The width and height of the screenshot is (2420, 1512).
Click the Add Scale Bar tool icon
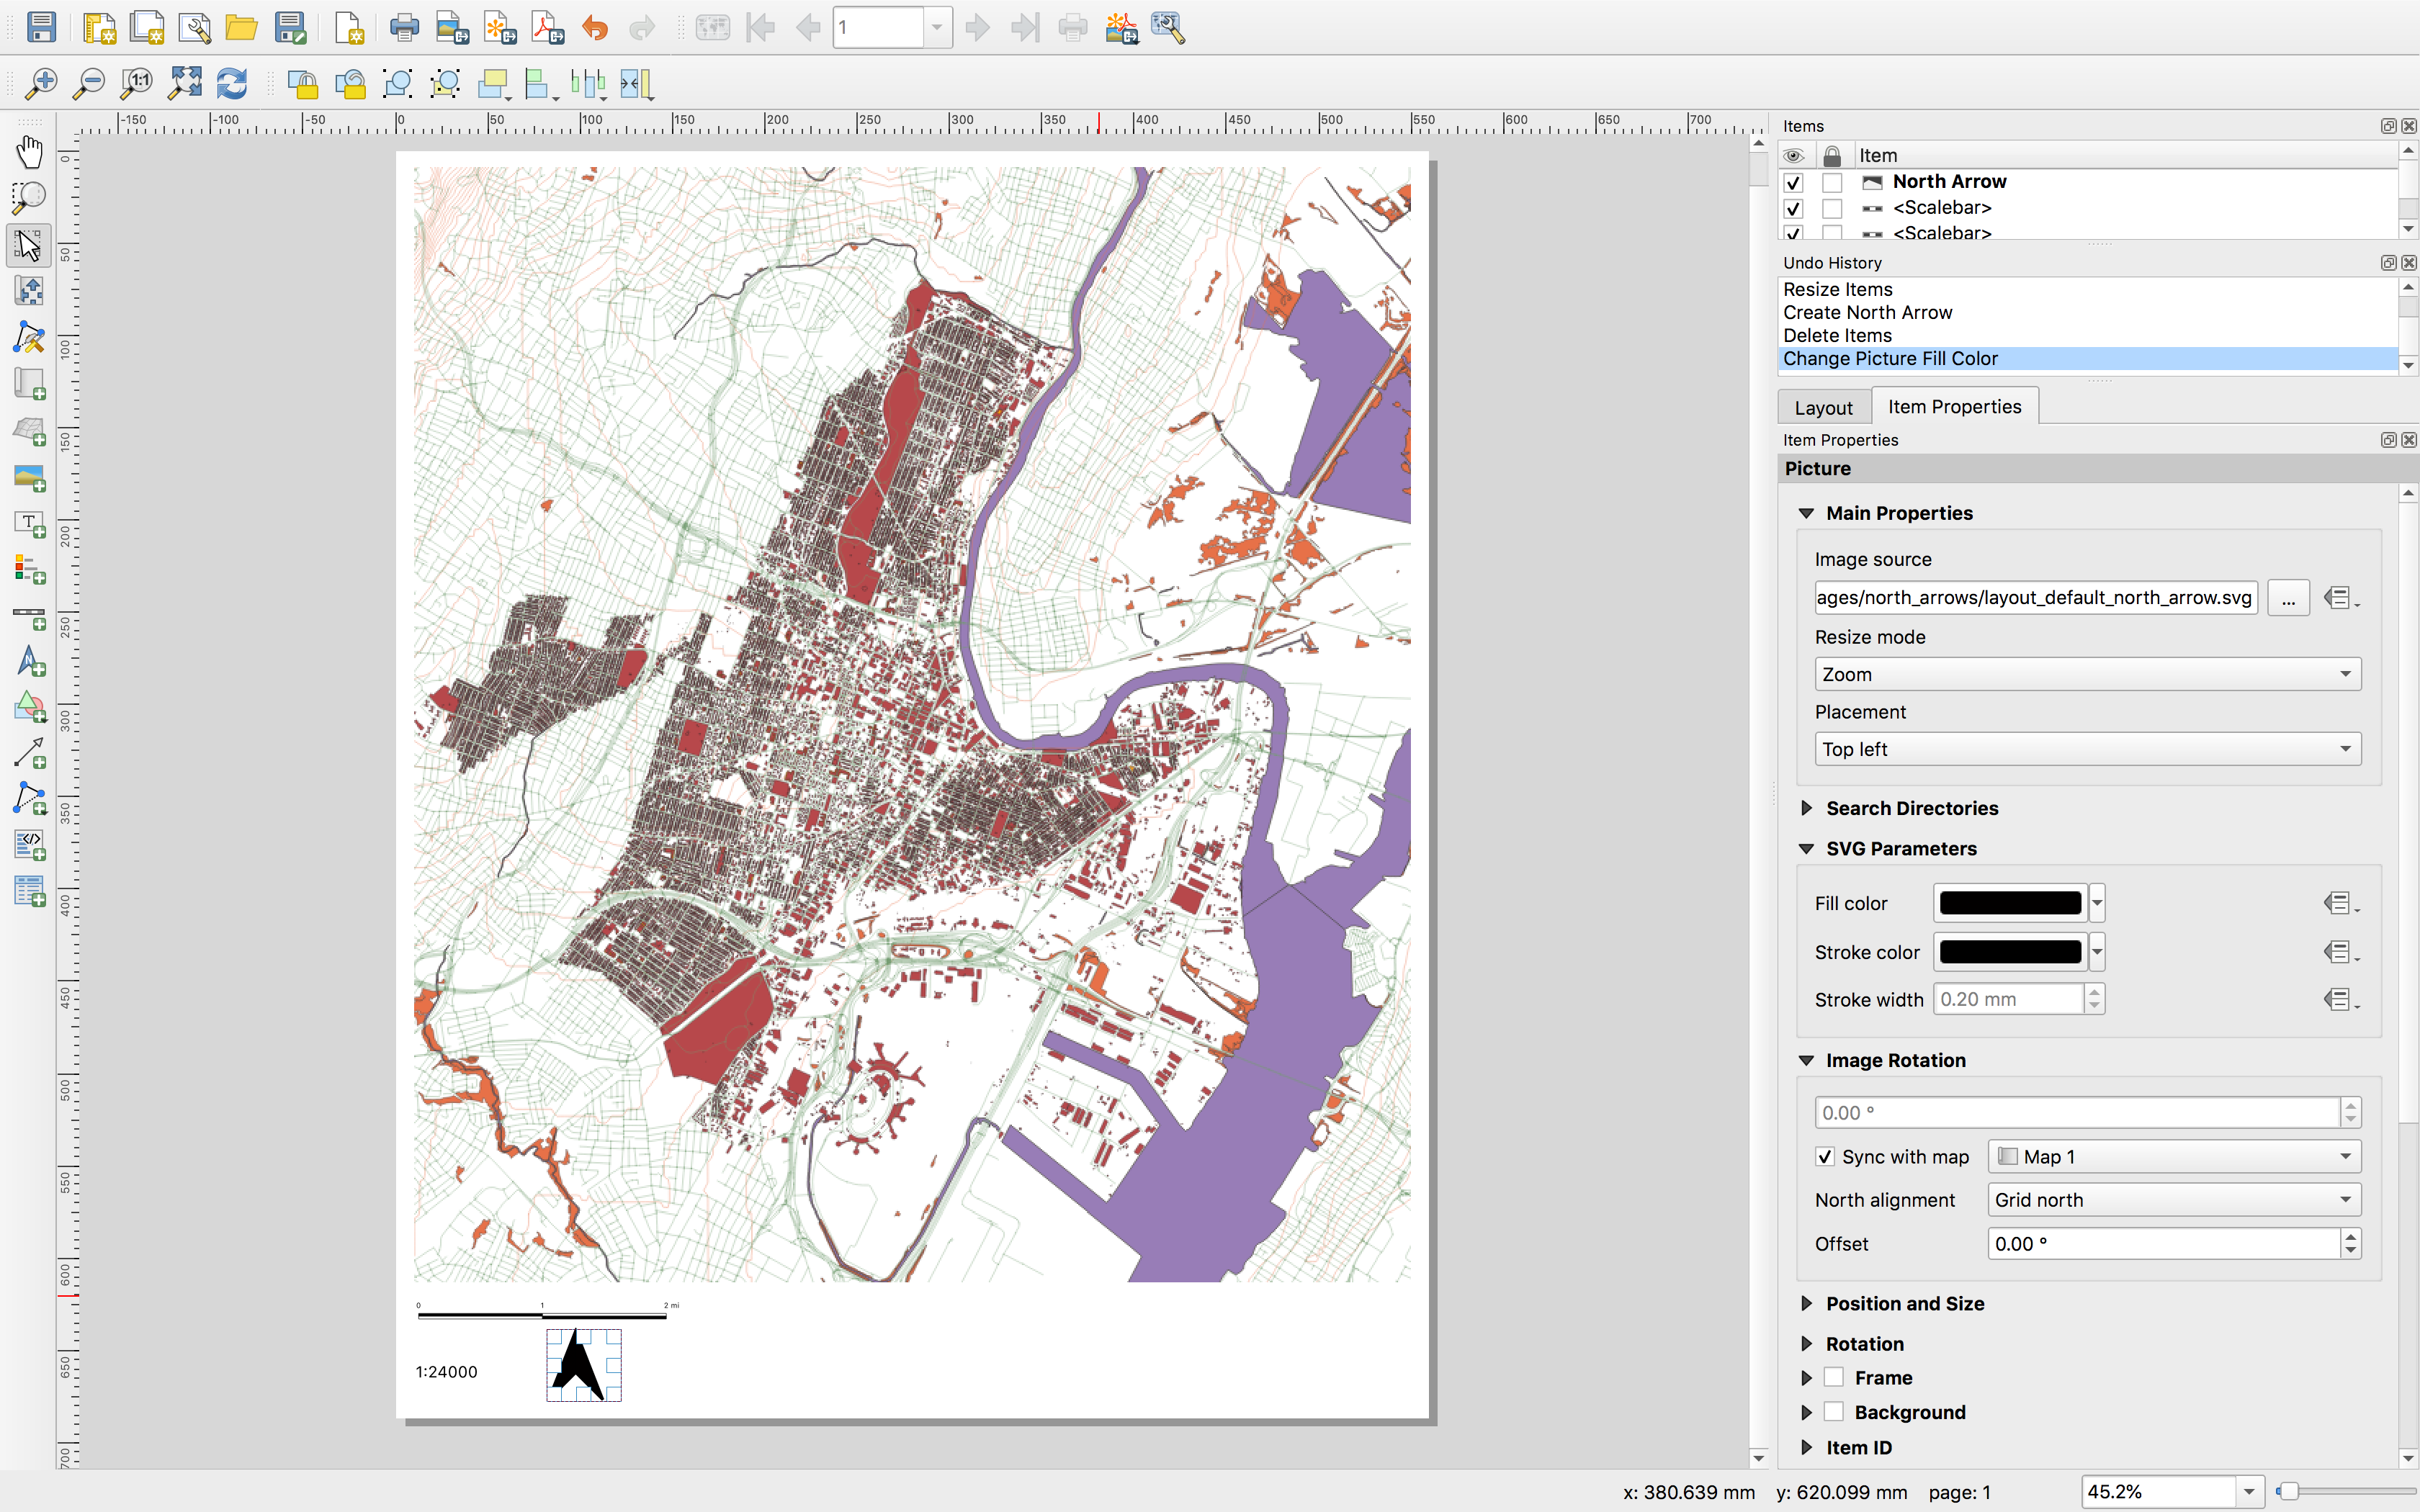[29, 616]
